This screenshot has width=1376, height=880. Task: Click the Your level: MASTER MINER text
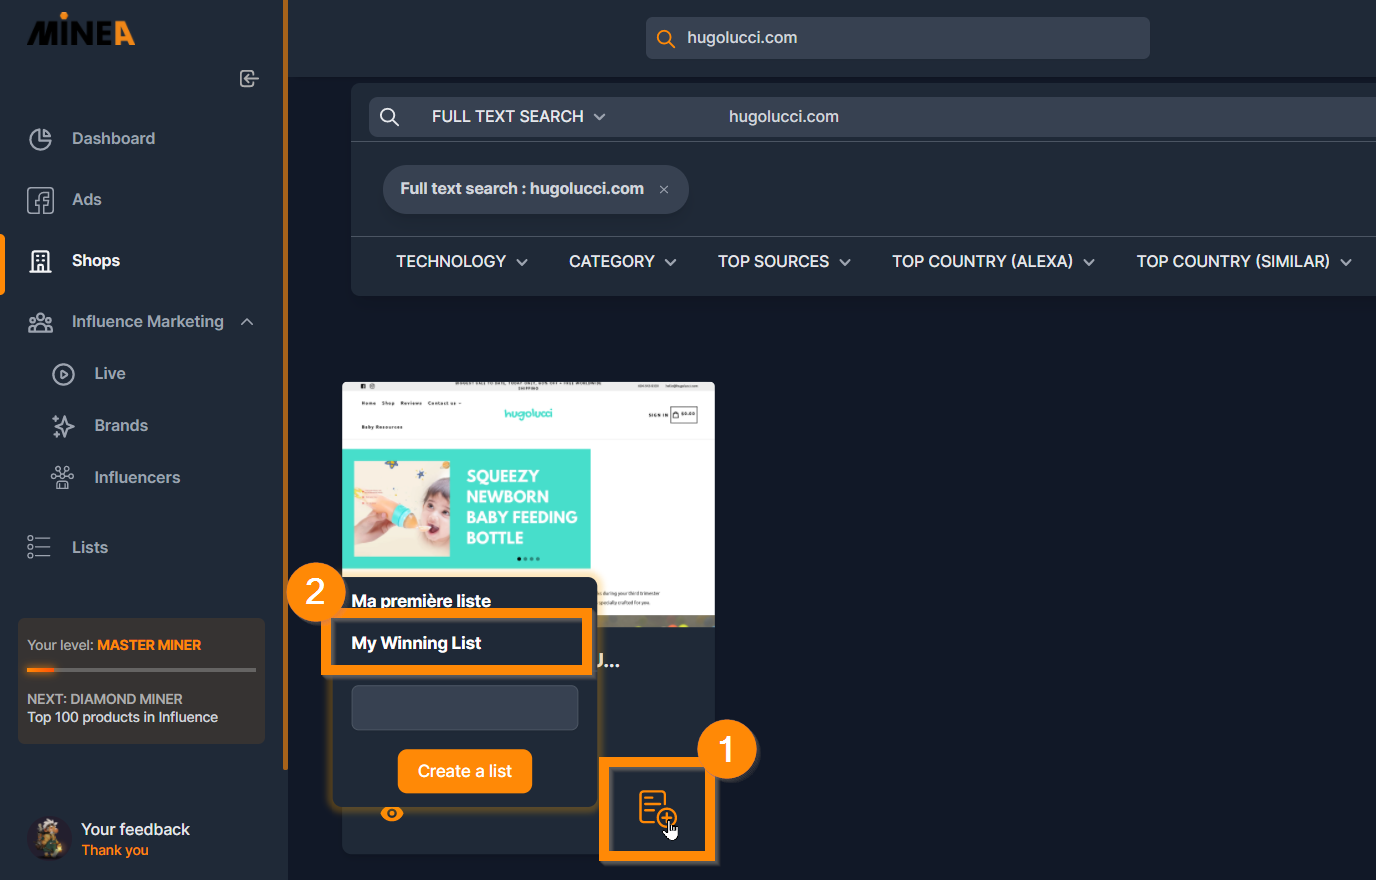[x=114, y=645]
